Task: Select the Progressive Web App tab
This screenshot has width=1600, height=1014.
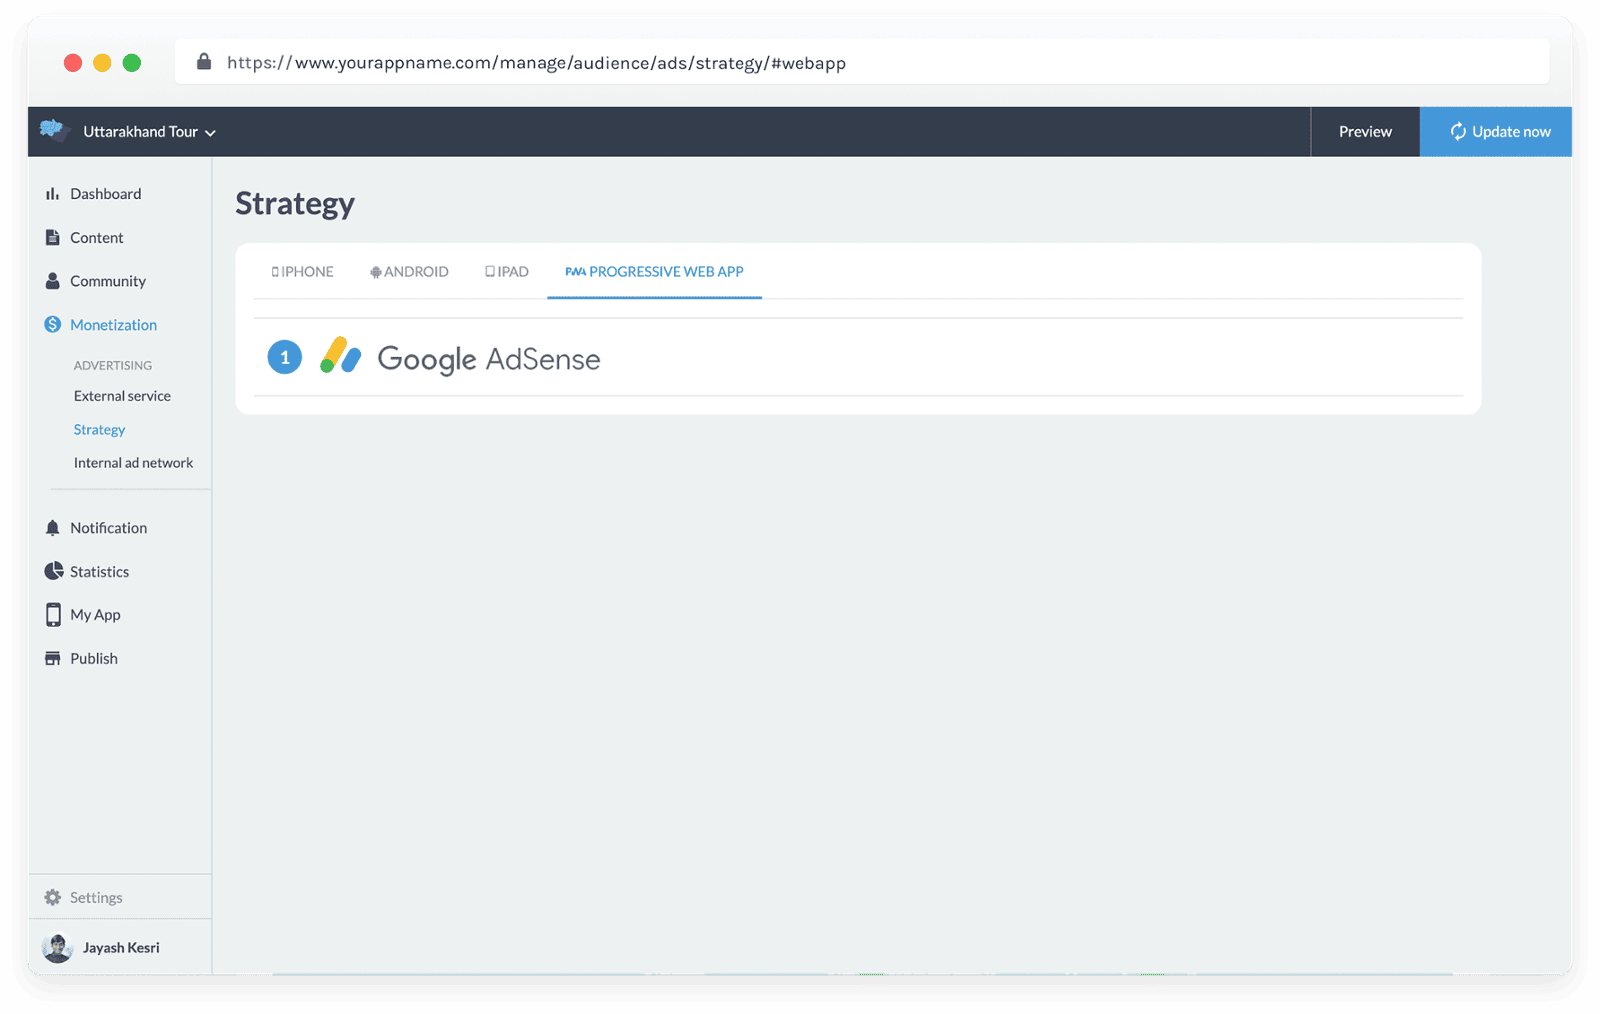Action: point(654,272)
